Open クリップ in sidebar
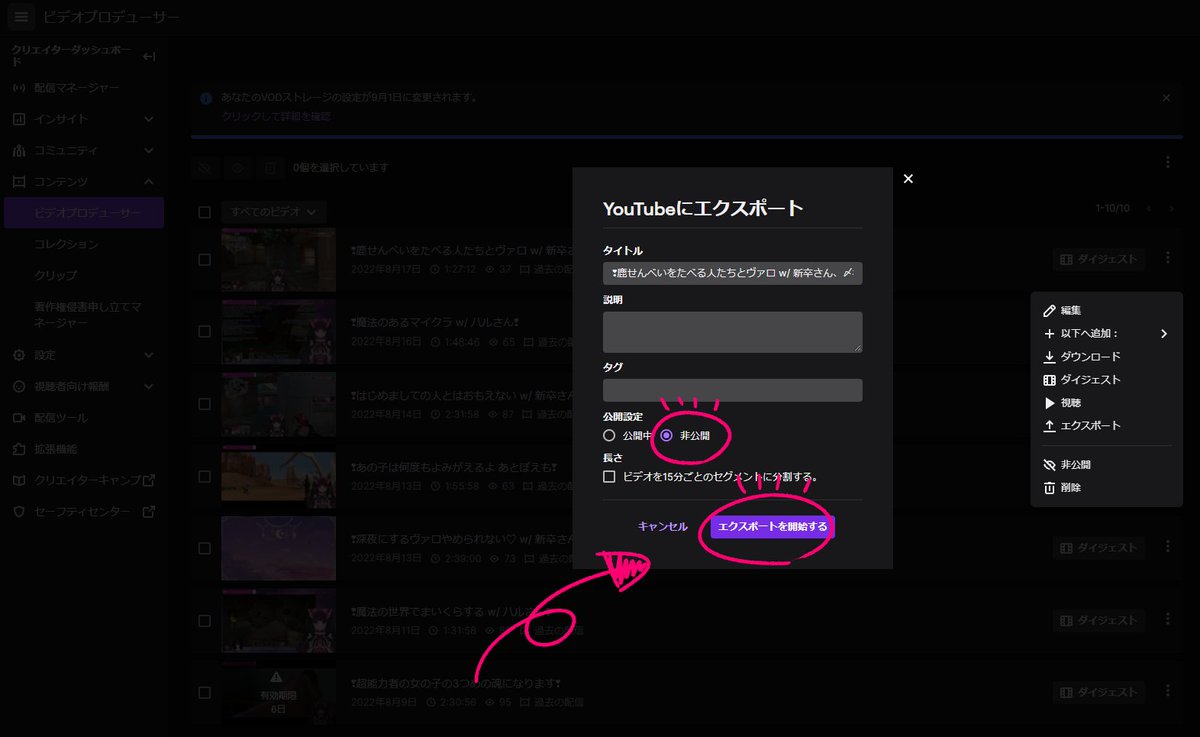Viewport: 1200px width, 737px height. point(55,275)
